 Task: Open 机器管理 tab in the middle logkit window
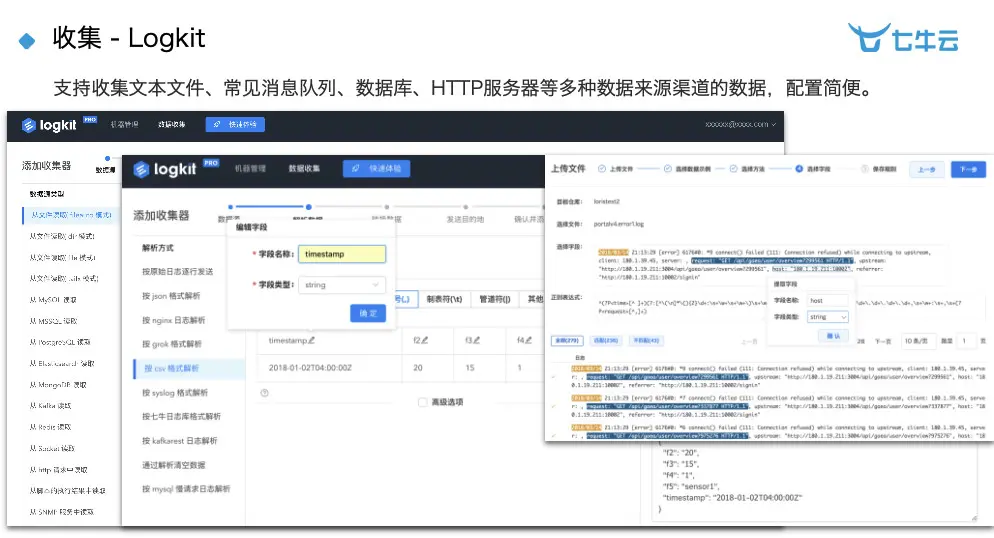(250, 169)
